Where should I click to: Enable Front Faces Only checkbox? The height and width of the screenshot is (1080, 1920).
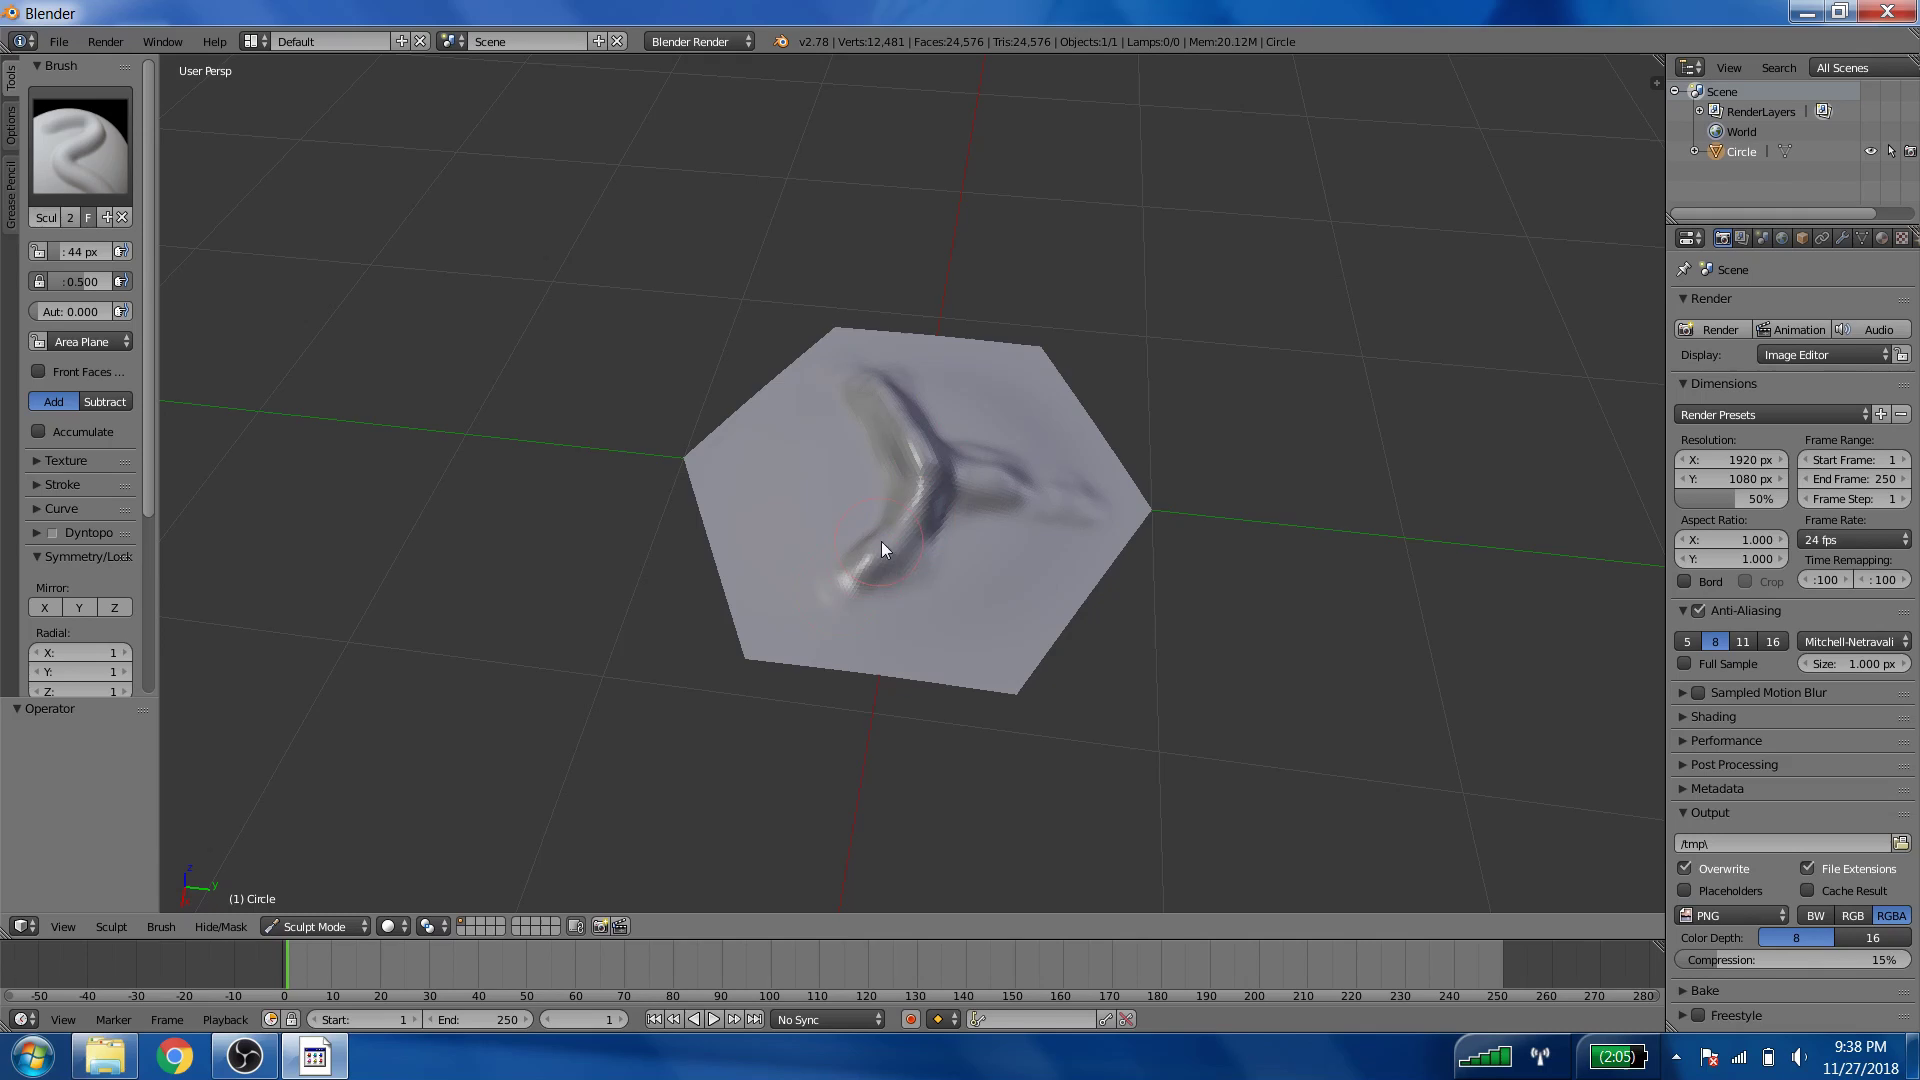pyautogui.click(x=38, y=371)
